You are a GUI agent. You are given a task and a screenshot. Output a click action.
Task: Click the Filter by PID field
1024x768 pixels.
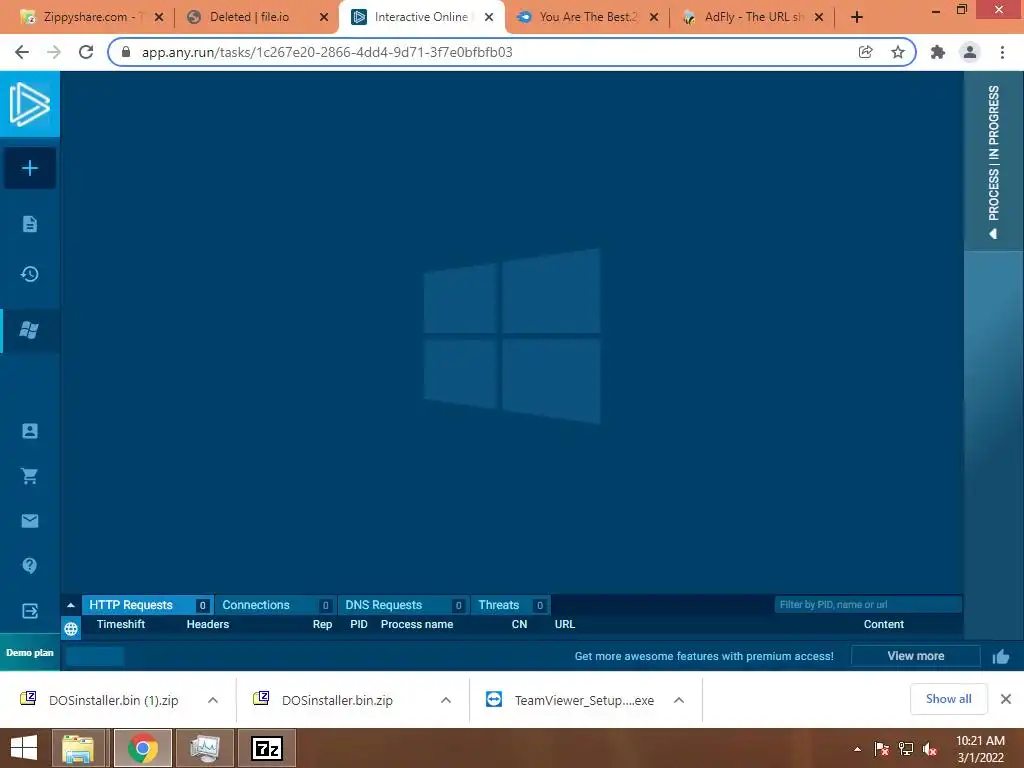(x=868, y=605)
